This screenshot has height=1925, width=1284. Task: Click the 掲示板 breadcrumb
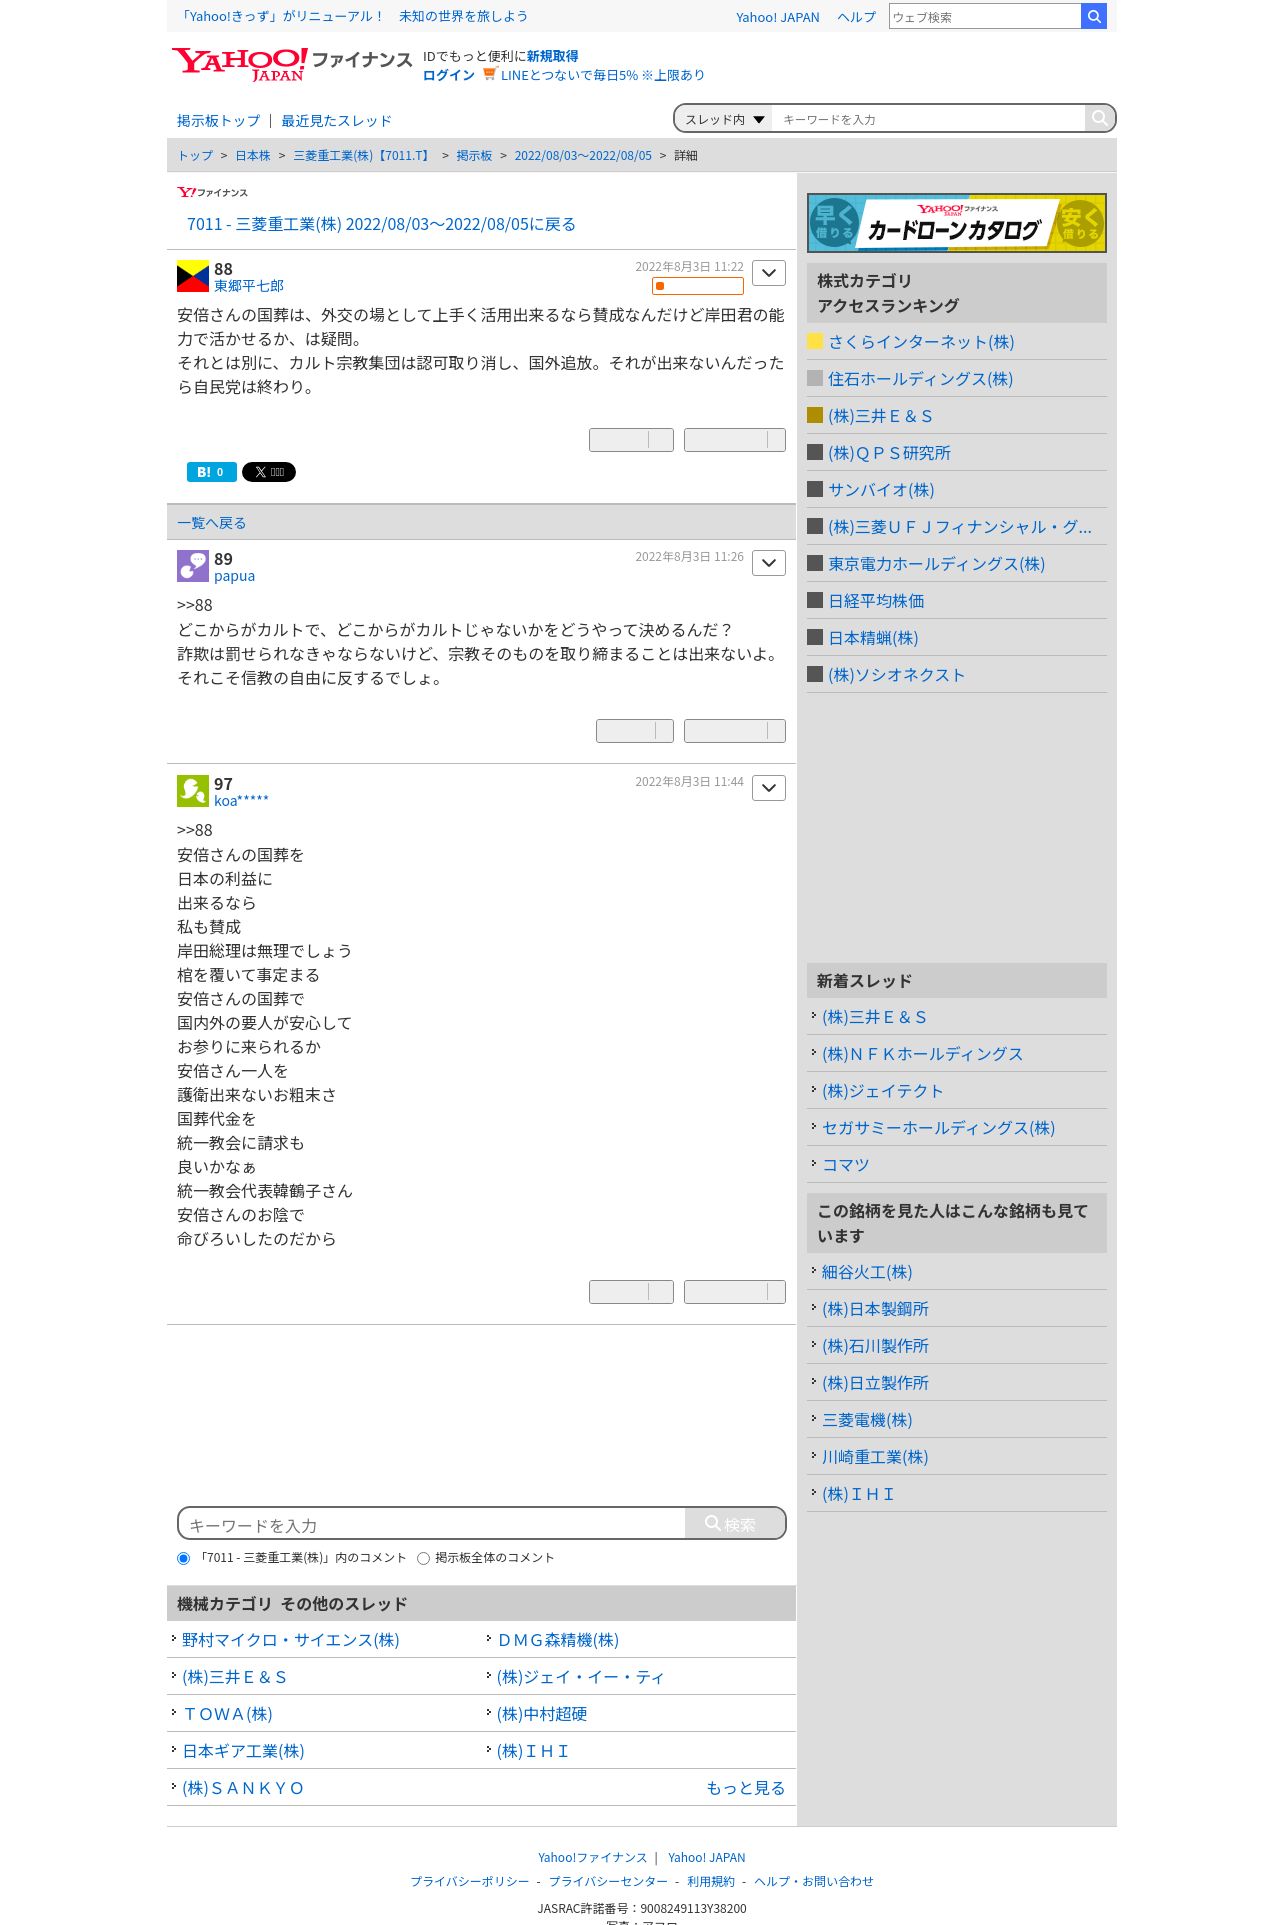click(x=474, y=156)
